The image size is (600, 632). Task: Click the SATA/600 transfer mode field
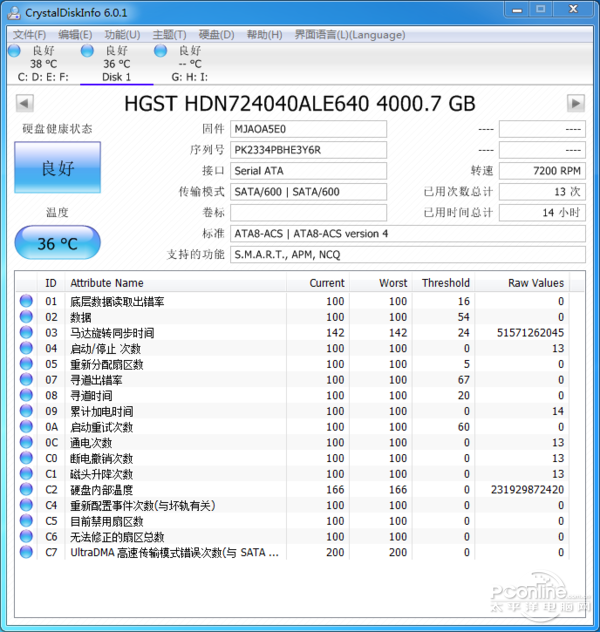click(x=308, y=192)
